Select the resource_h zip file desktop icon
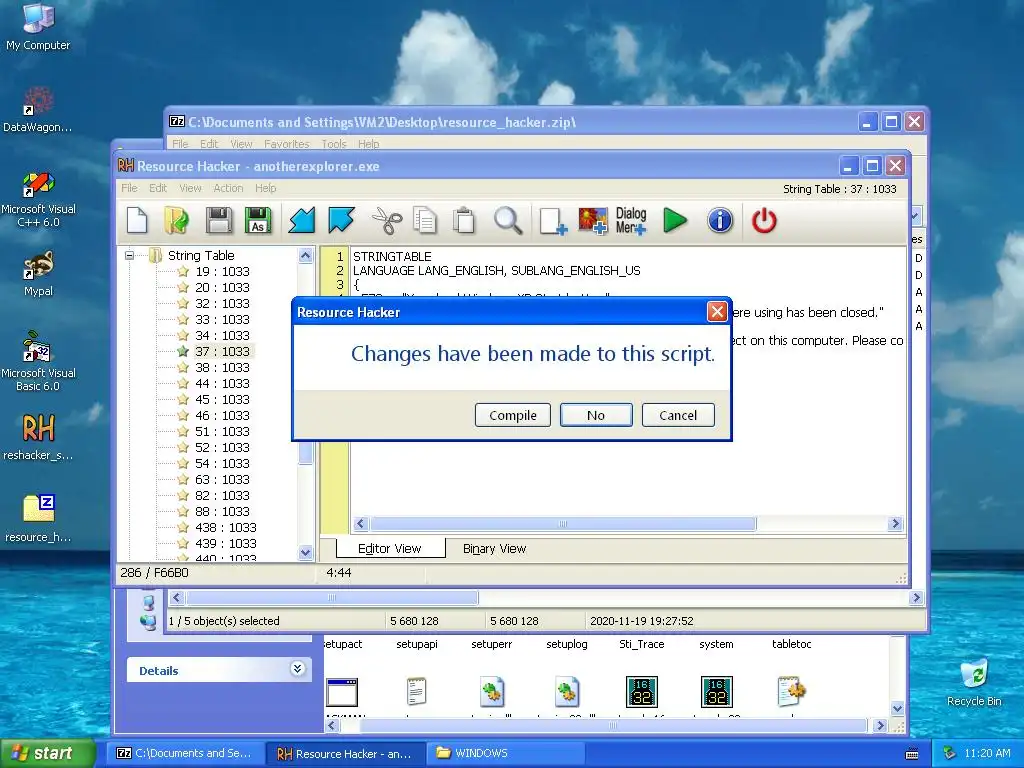The image size is (1024, 768). [x=38, y=518]
